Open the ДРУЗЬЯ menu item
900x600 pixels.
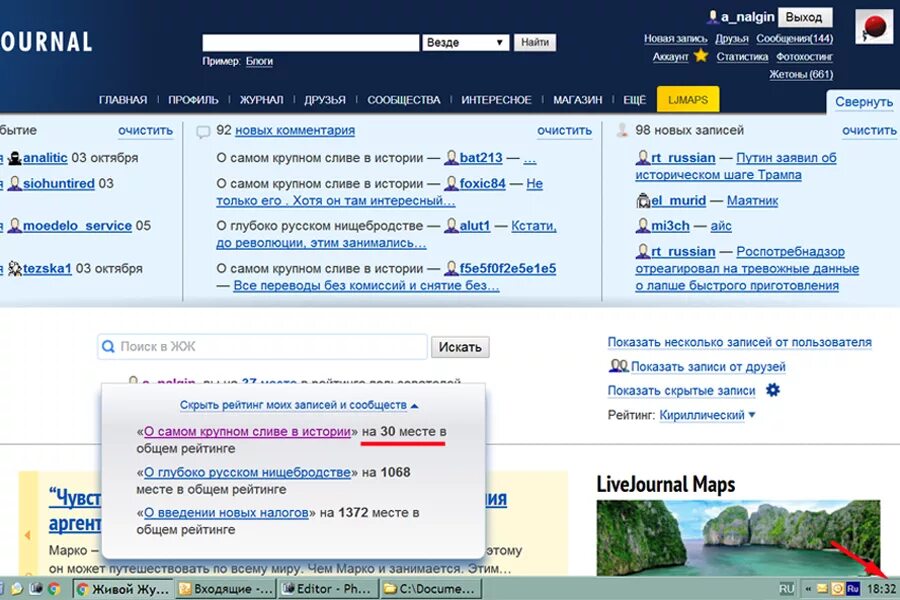[x=325, y=100]
